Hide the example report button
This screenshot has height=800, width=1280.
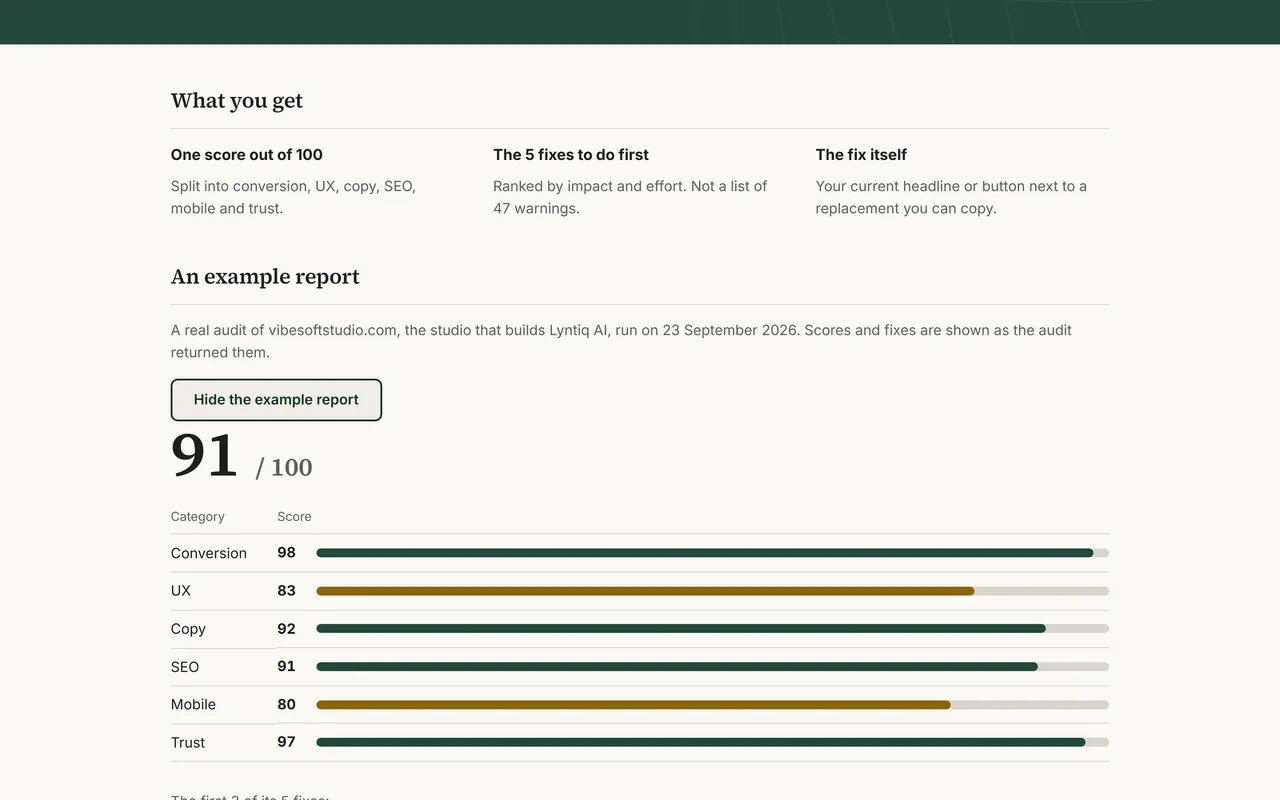(x=276, y=400)
